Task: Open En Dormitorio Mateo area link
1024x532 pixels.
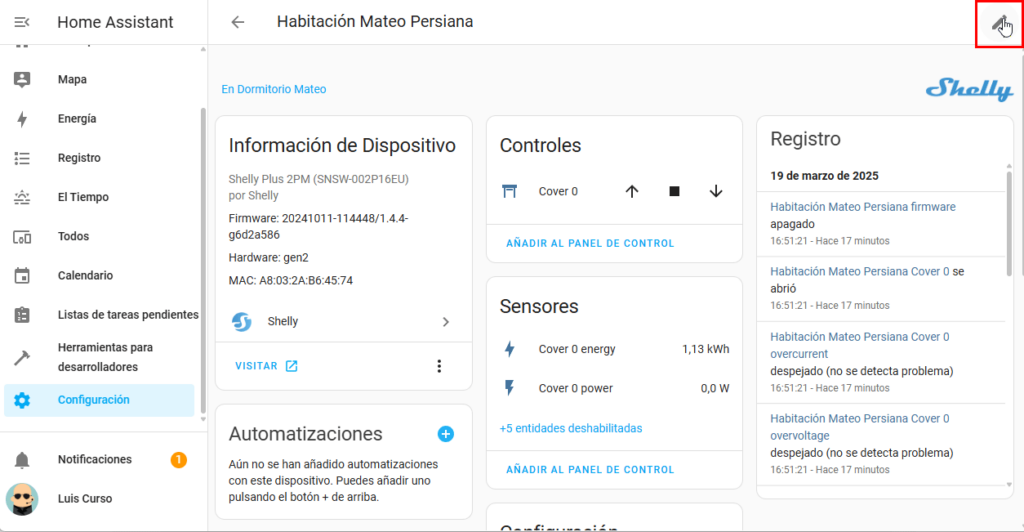Action: pos(274,89)
